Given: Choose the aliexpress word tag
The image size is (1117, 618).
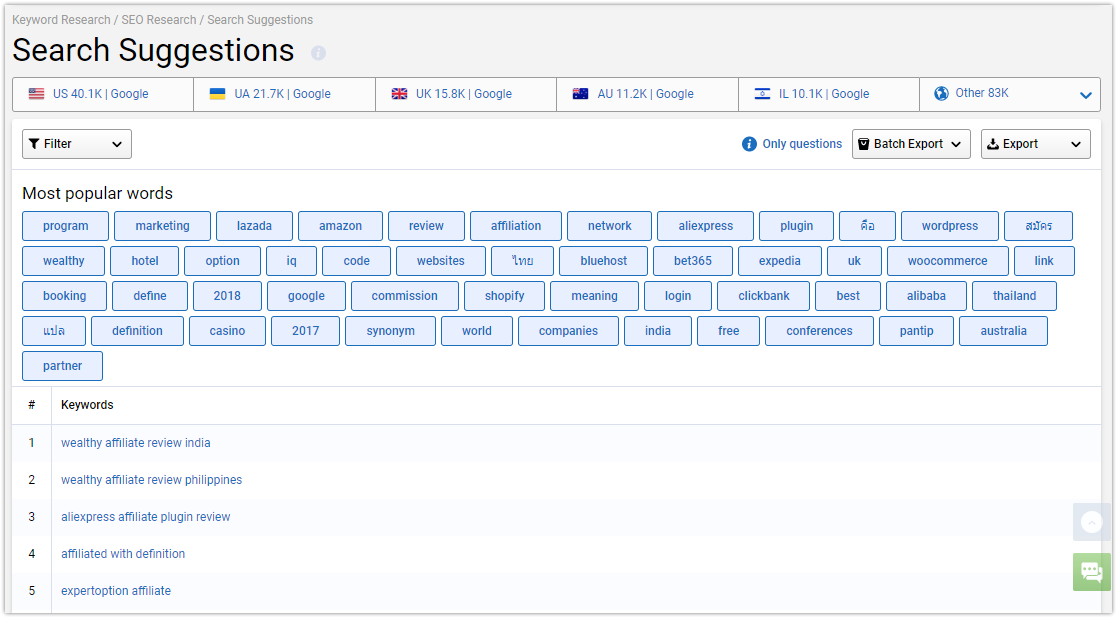Looking at the screenshot, I should click(x=705, y=226).
